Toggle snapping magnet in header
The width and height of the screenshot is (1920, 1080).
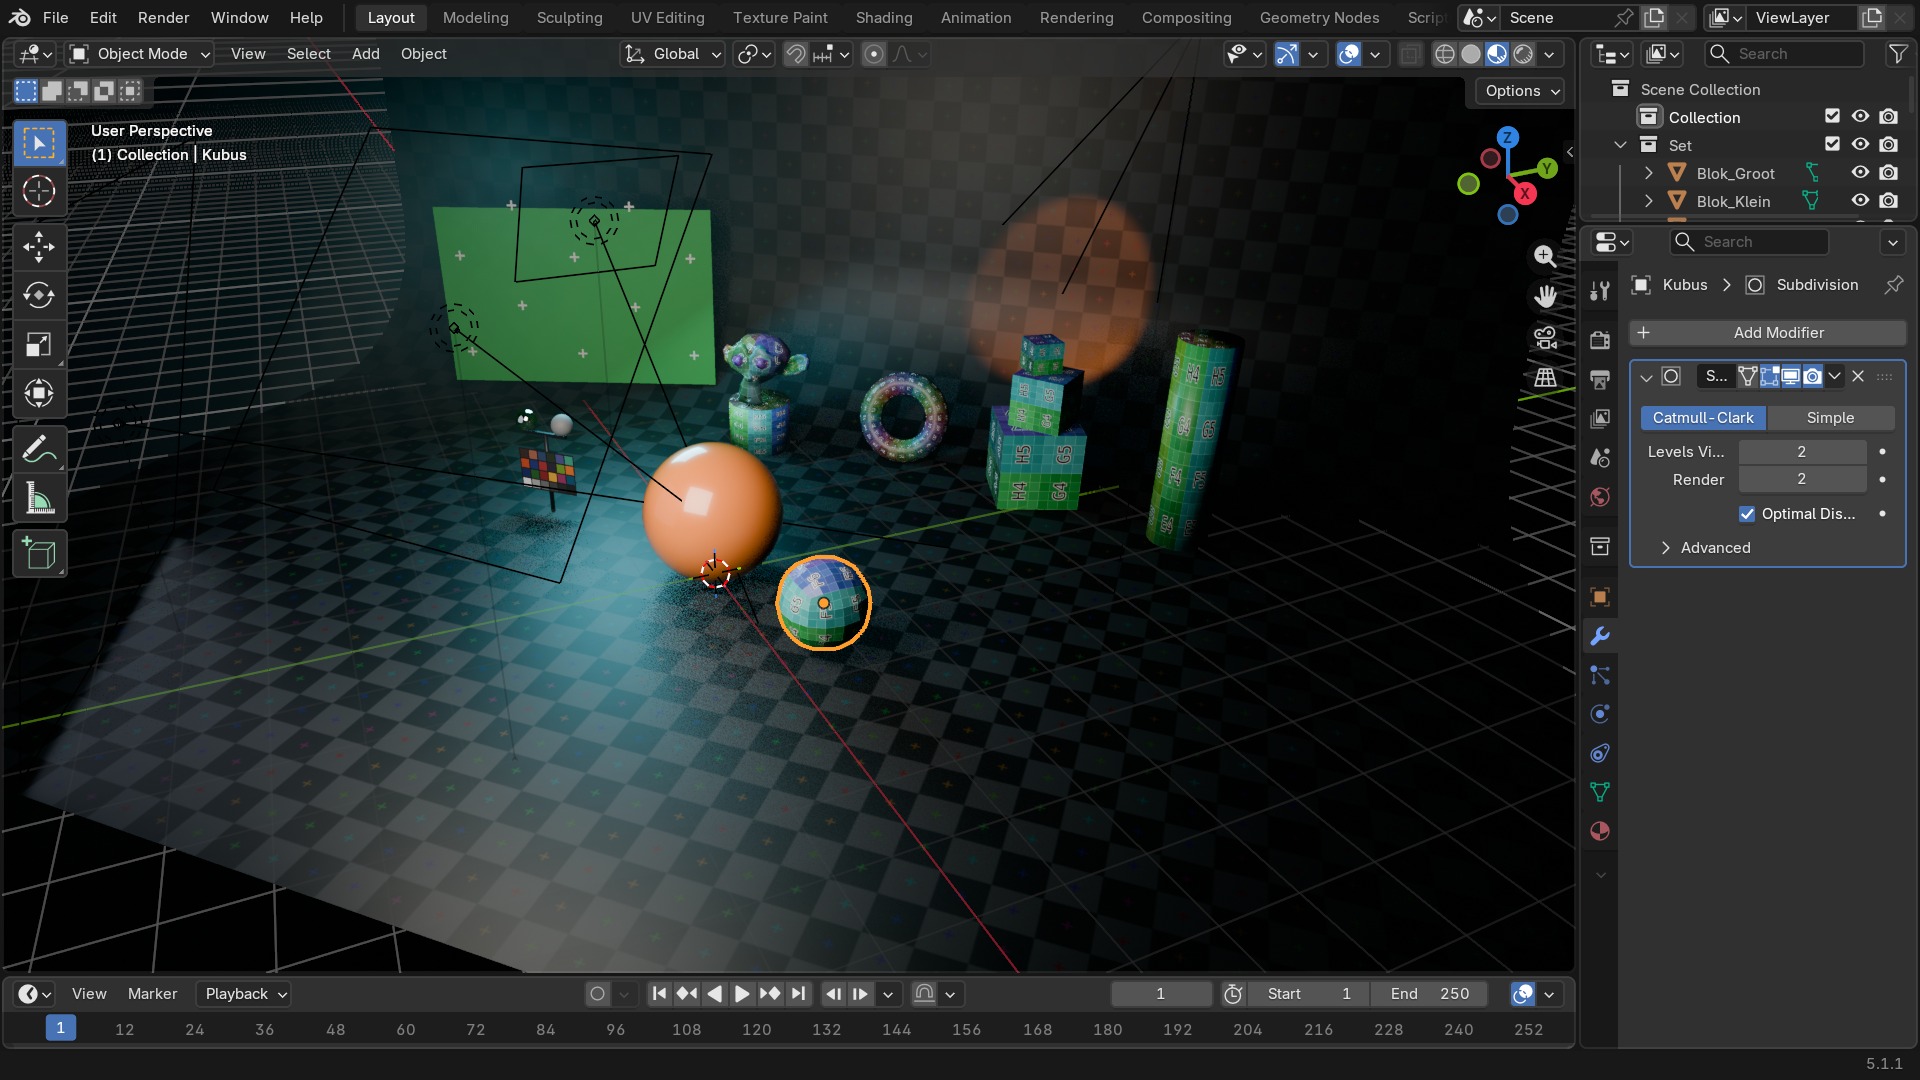796,54
